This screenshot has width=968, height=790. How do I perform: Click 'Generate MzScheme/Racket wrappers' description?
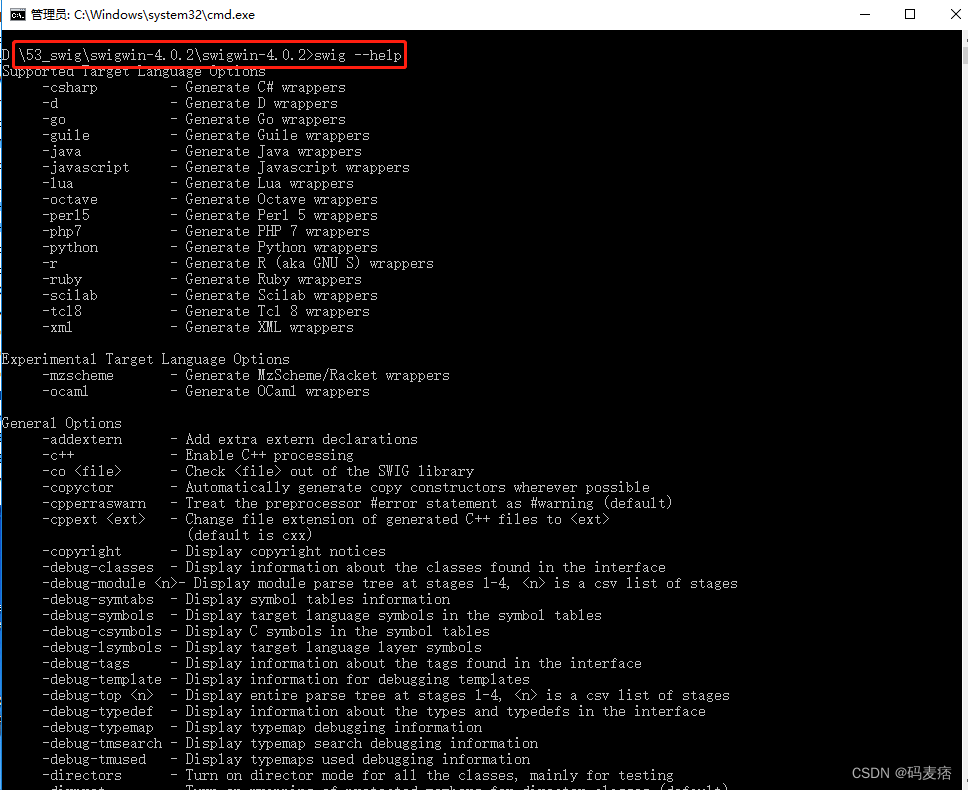[x=317, y=376]
